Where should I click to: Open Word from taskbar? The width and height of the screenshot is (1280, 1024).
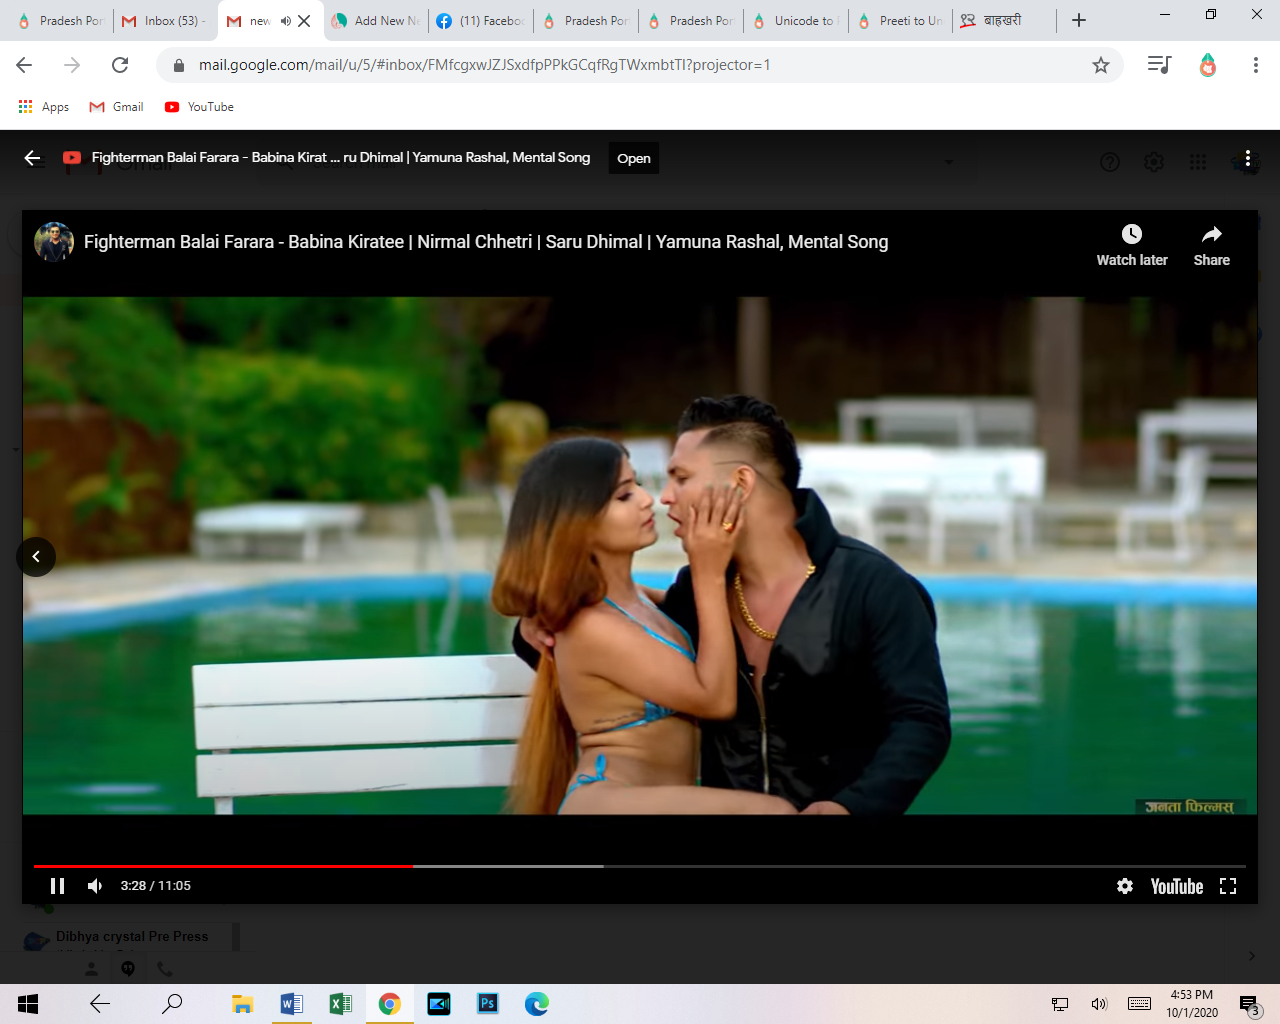click(291, 1004)
